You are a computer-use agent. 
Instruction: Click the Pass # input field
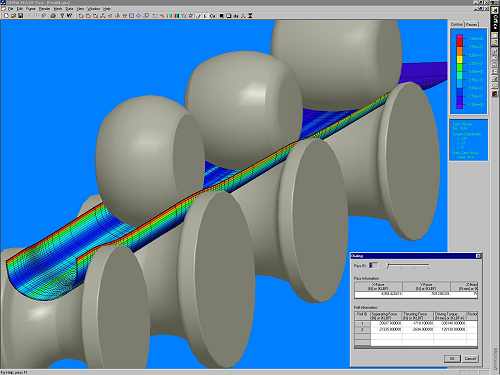[373, 266]
